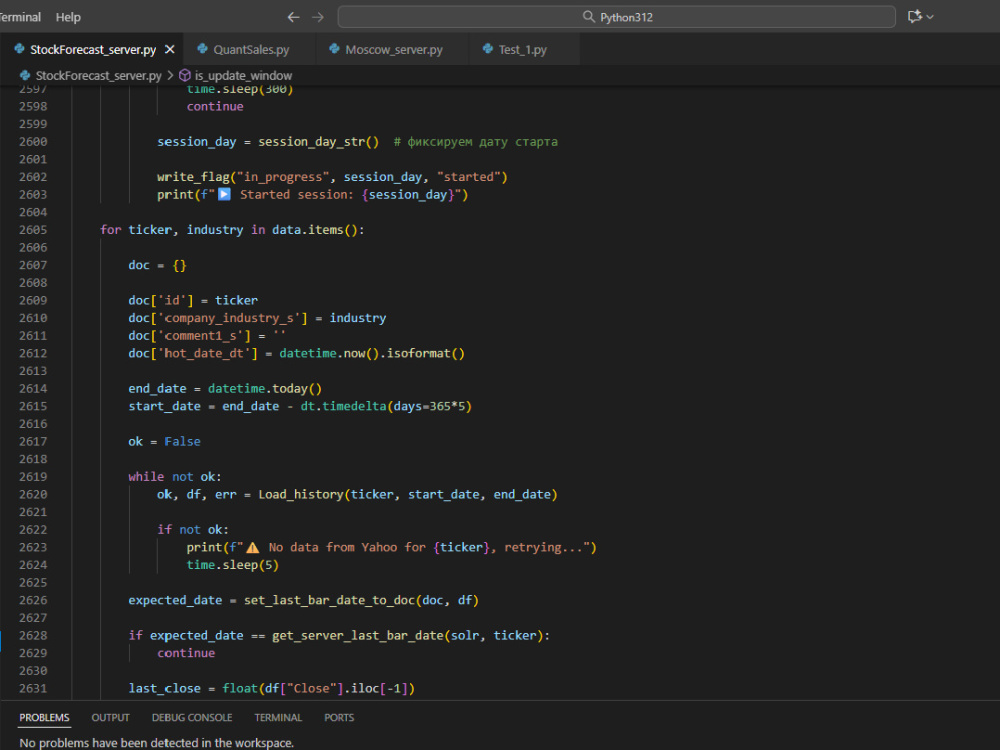Click the doc['comment1_s'] assignment
Screen dimensions: 1000x750
click(x=207, y=335)
